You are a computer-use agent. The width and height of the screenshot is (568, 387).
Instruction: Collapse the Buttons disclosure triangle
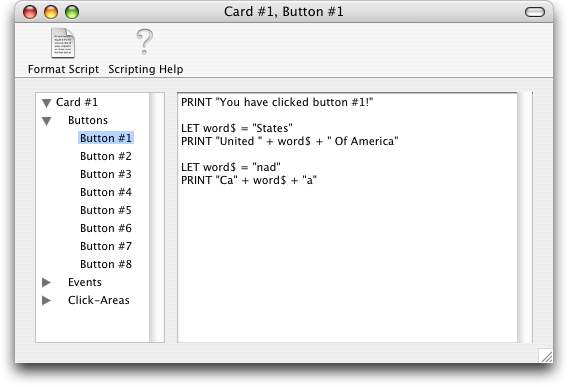click(x=46, y=121)
